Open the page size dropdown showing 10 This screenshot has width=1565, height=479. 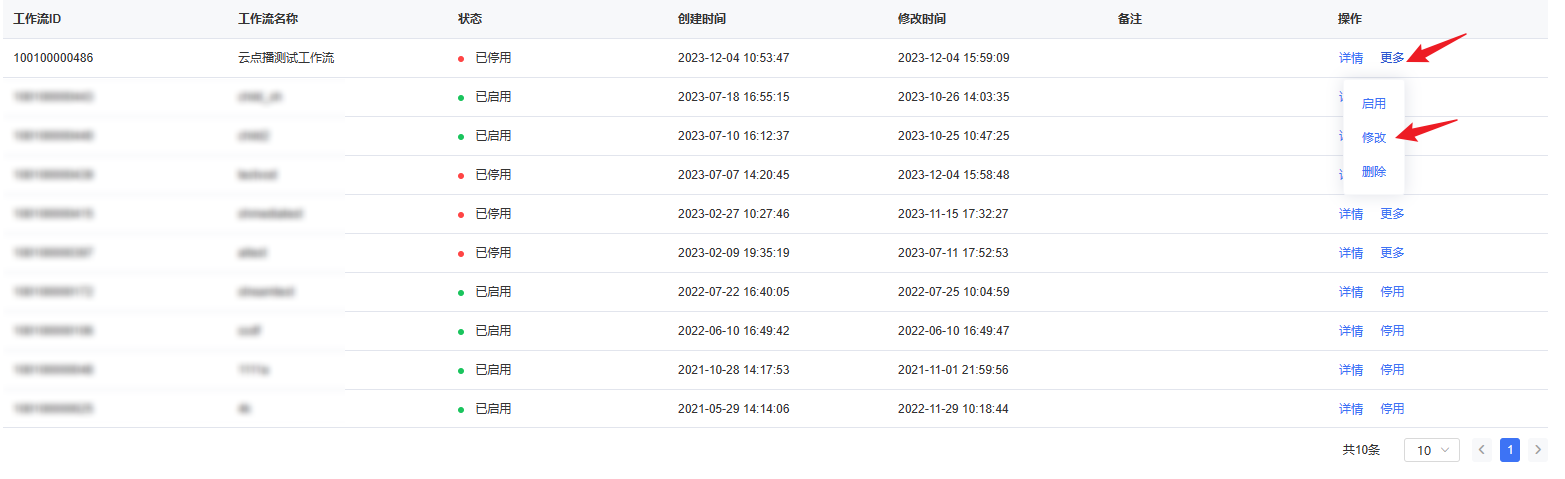pyautogui.click(x=1431, y=450)
